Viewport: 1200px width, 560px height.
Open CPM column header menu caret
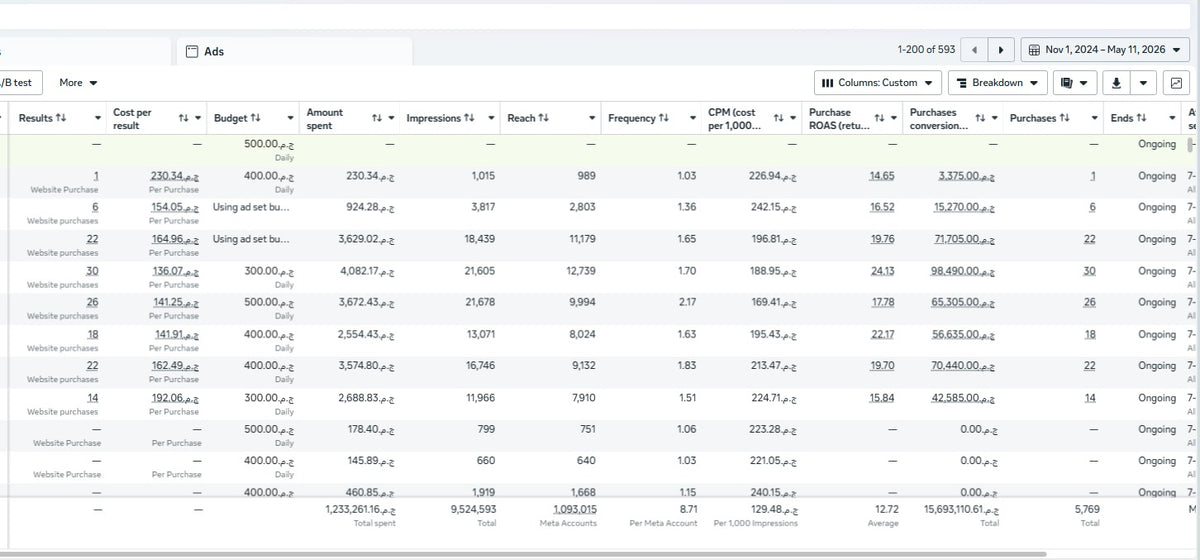pyautogui.click(x=793, y=119)
